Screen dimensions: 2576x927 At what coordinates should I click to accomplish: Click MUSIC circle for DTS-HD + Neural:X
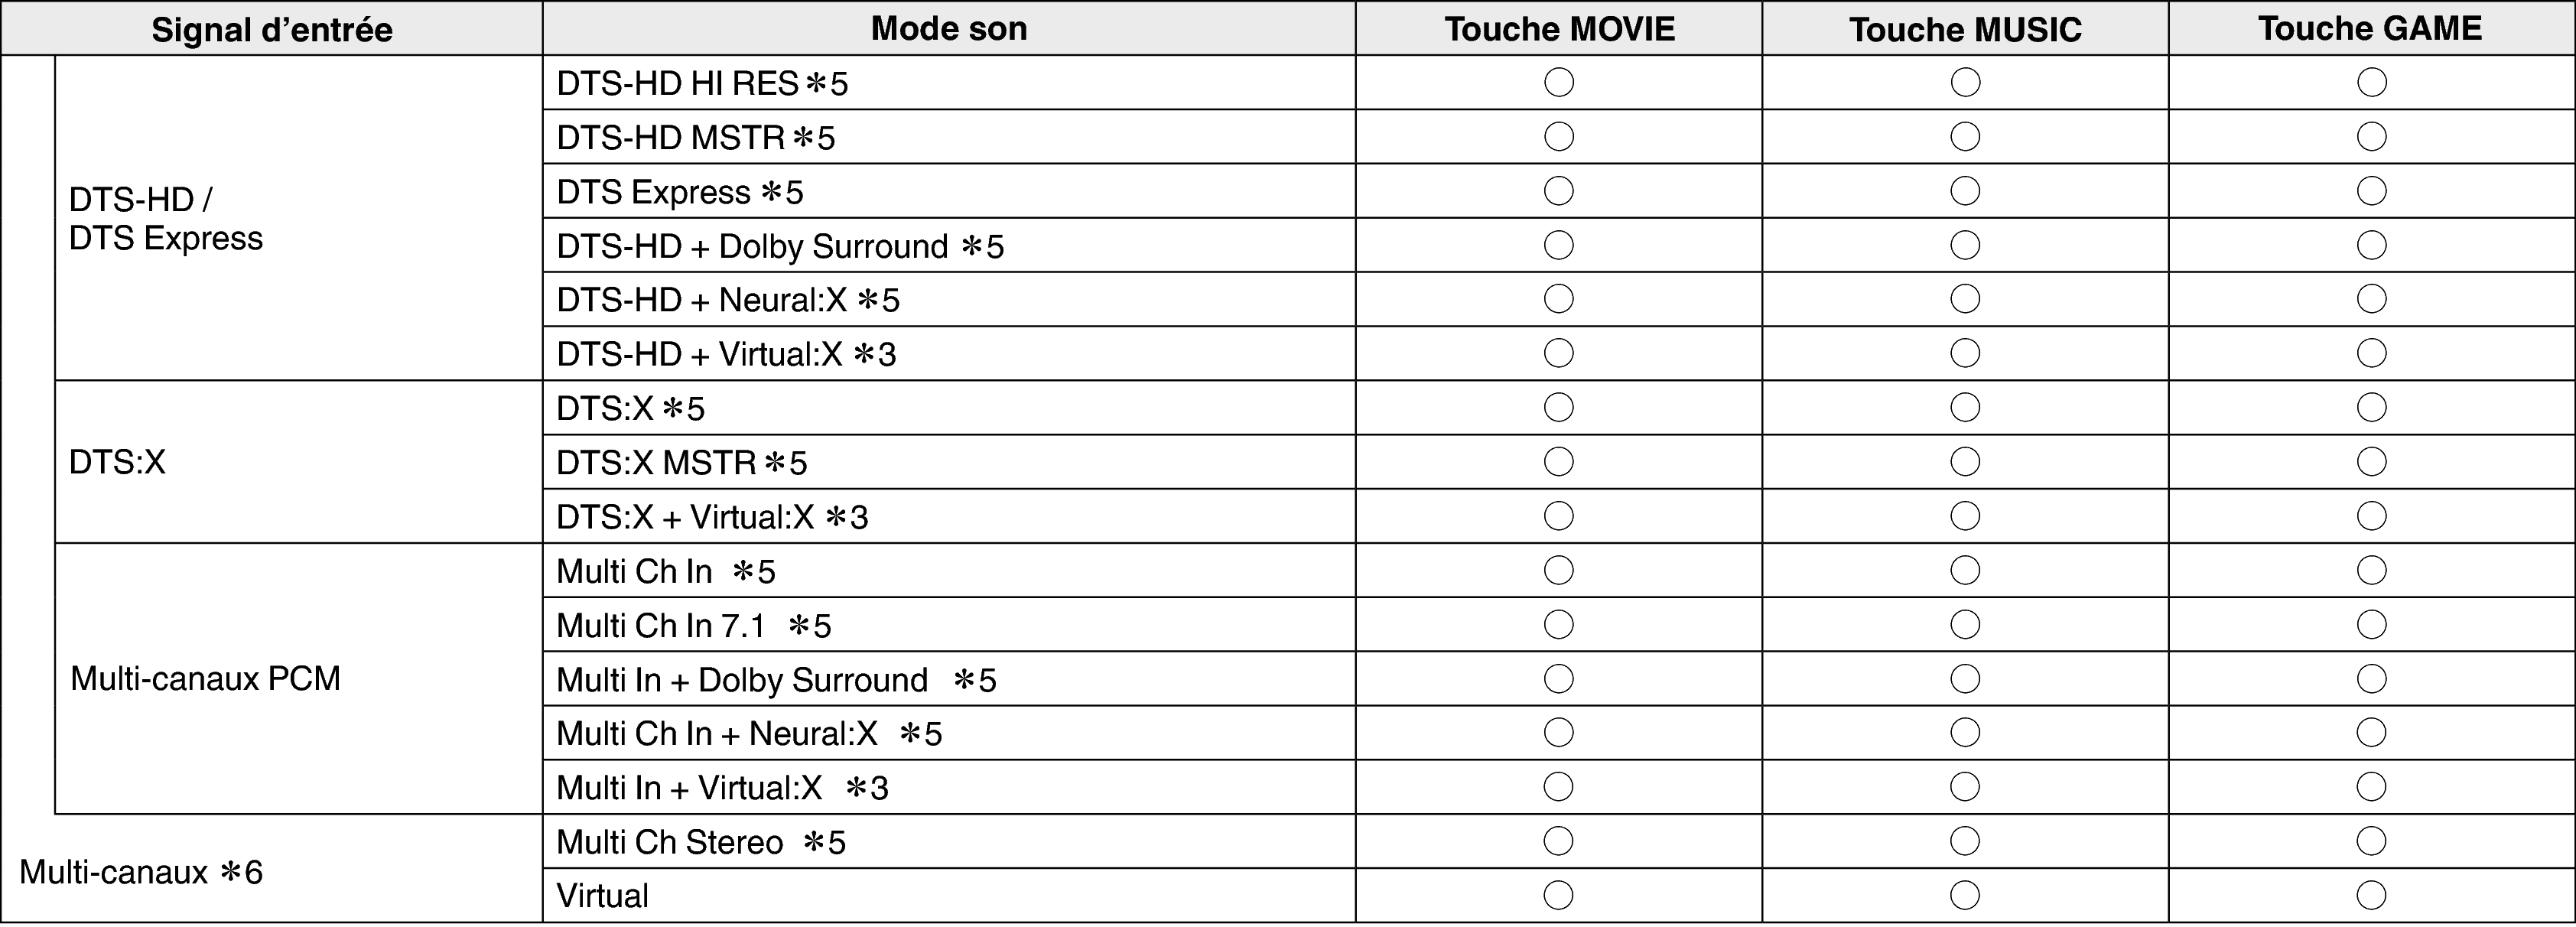[x=1965, y=299]
